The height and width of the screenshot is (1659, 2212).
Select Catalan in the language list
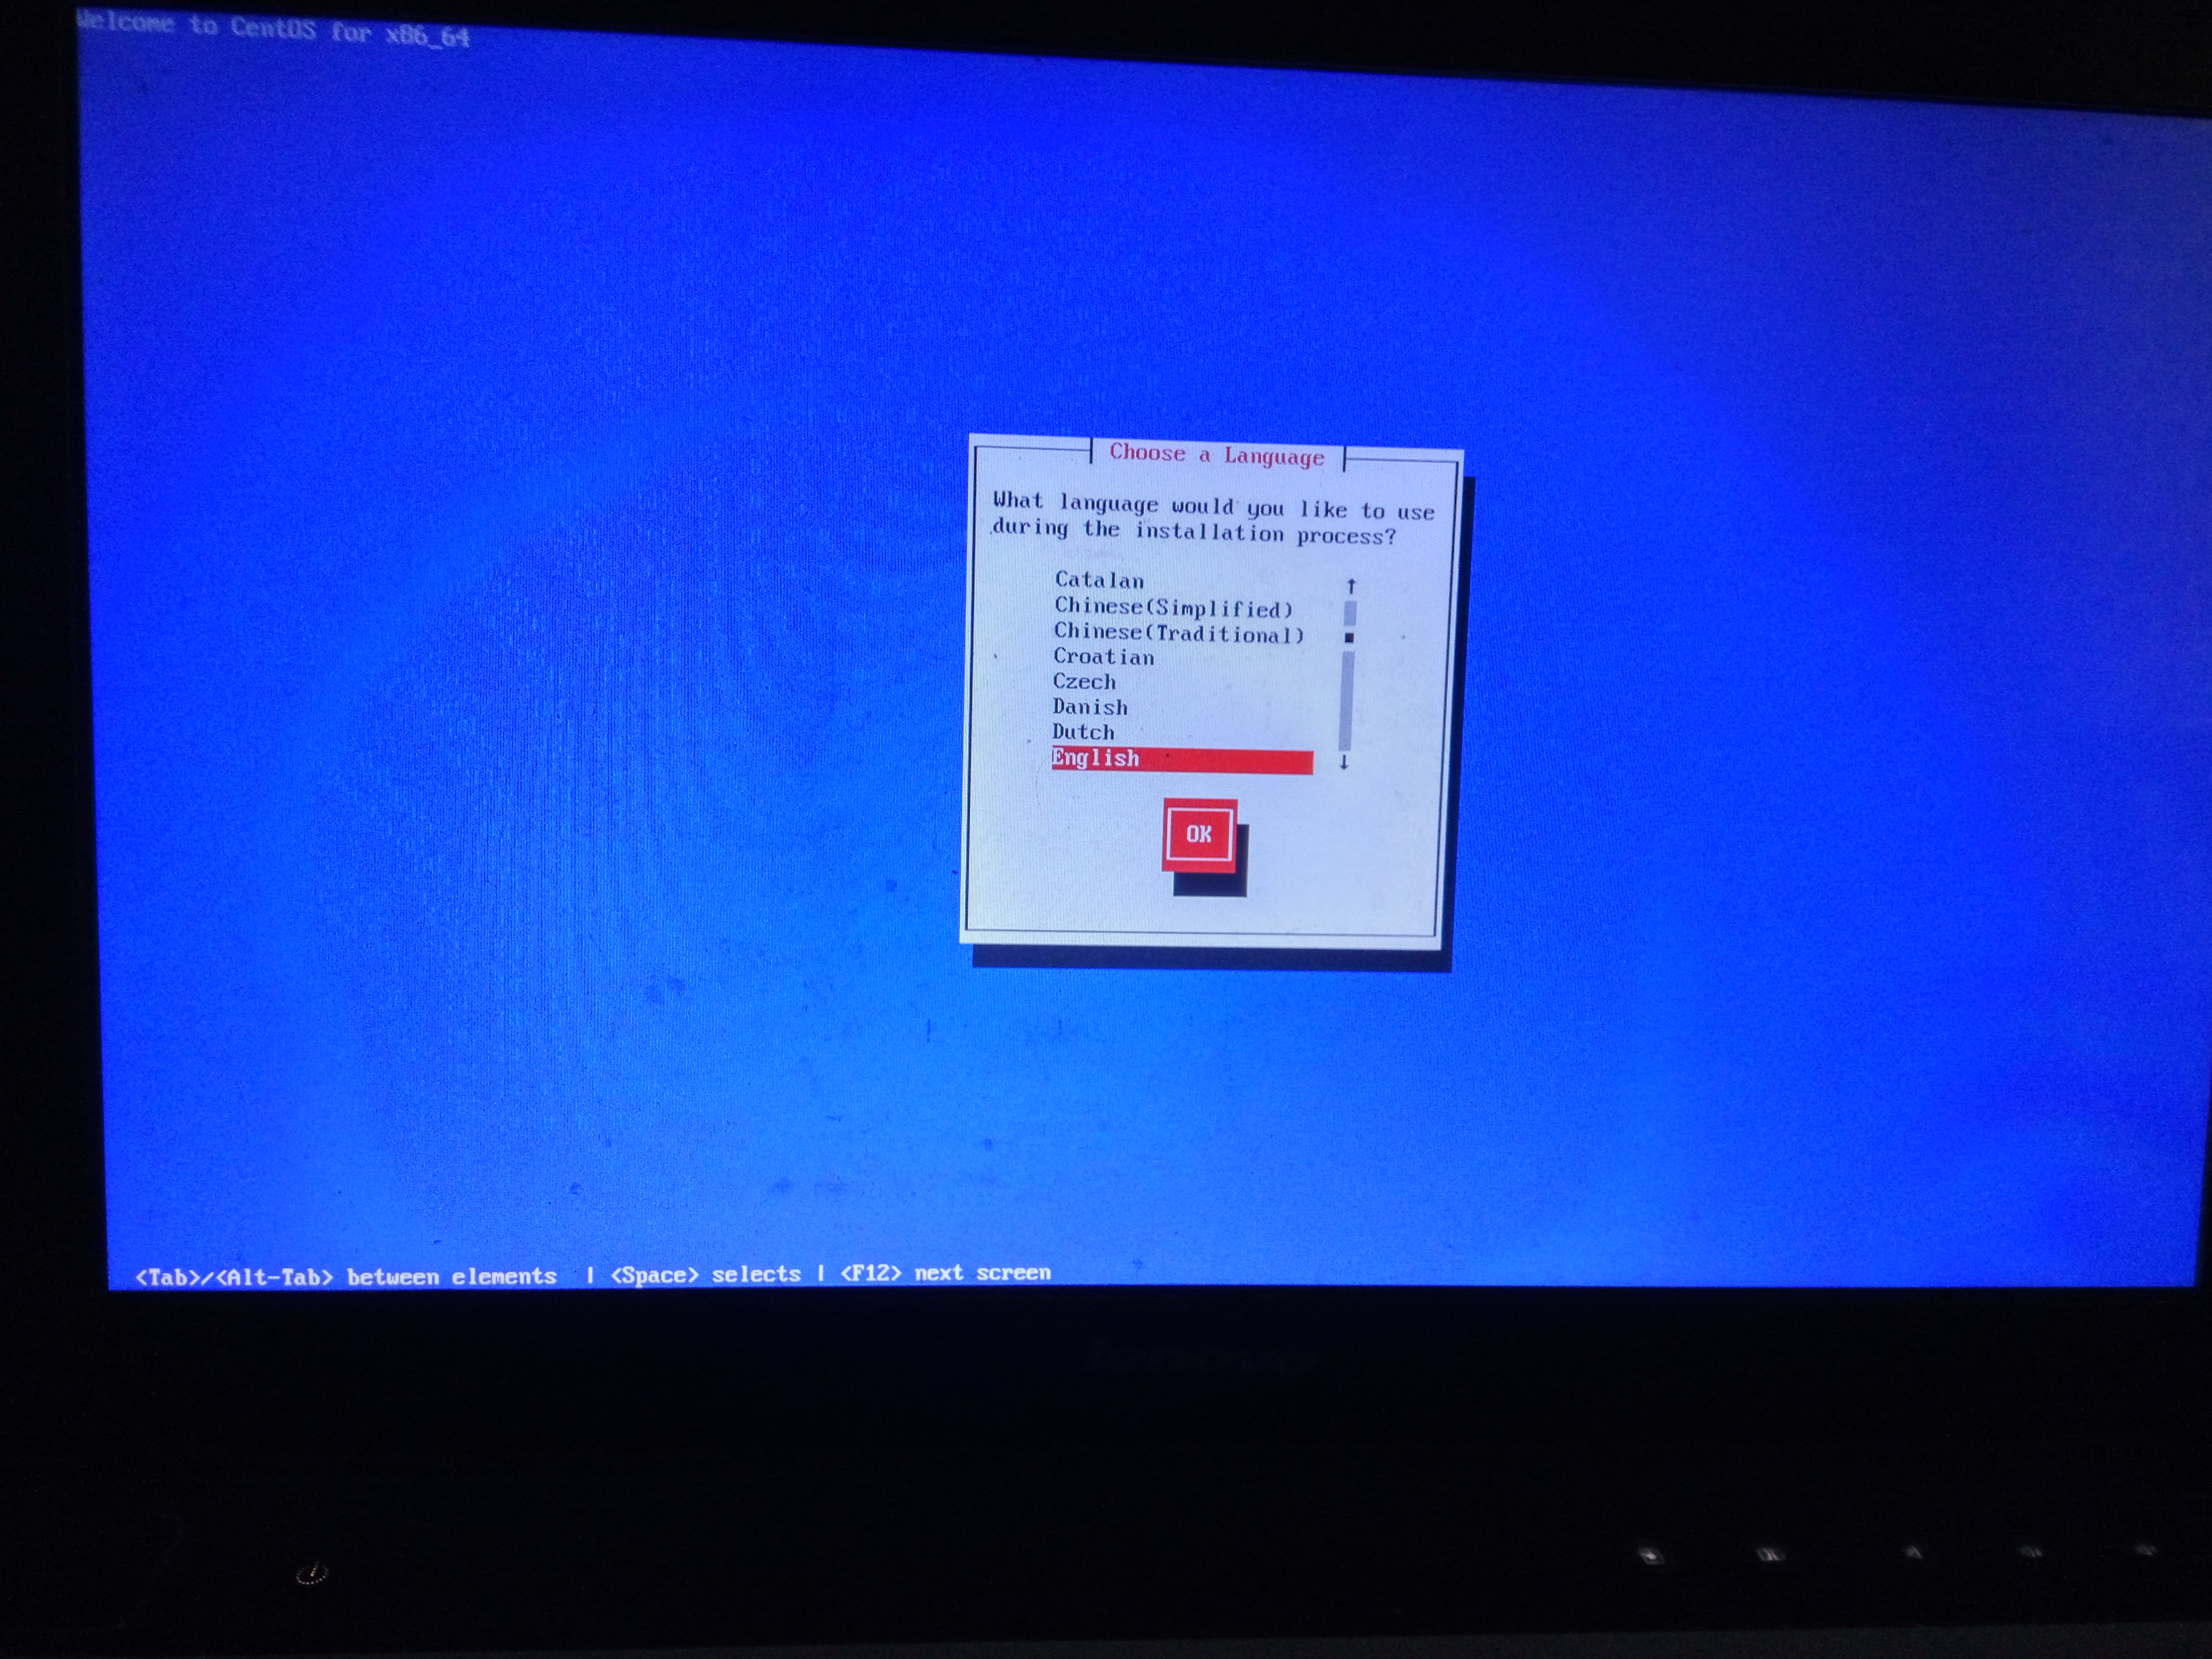[1099, 580]
